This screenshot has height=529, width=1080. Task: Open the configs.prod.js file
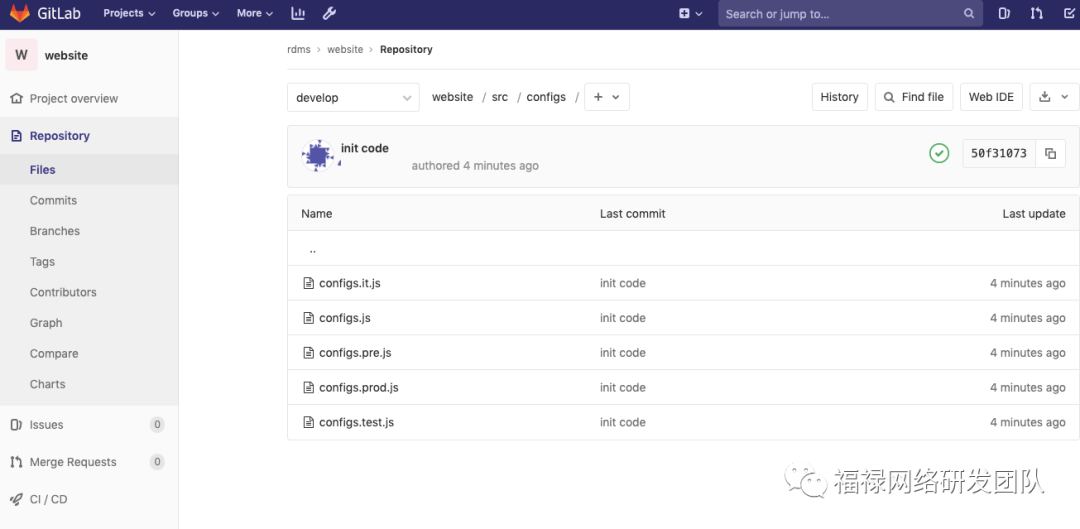tap(359, 387)
